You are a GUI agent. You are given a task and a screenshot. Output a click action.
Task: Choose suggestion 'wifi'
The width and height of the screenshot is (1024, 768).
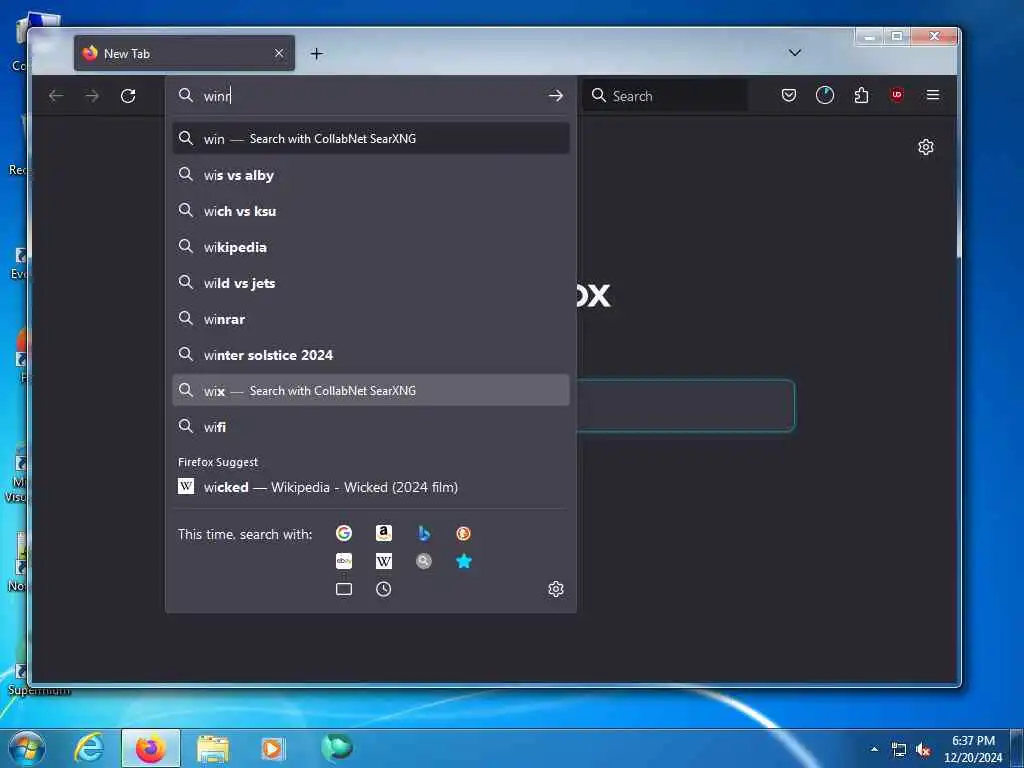pos(371,426)
